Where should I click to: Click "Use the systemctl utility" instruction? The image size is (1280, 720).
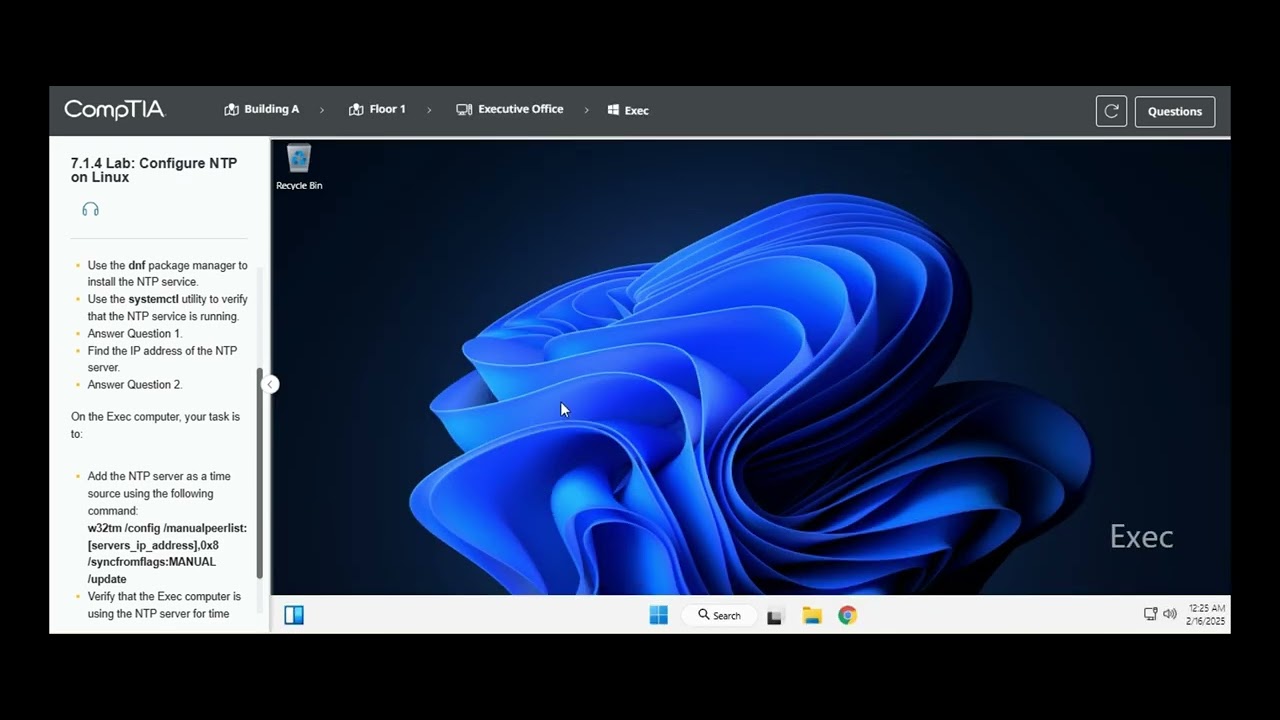[167, 307]
